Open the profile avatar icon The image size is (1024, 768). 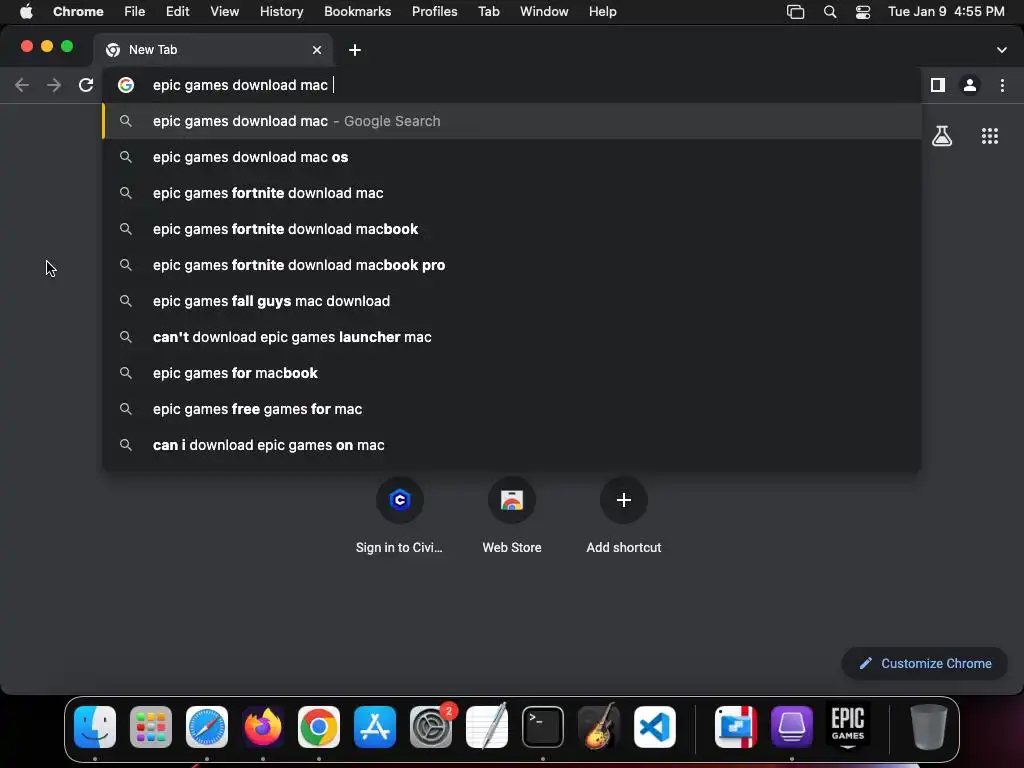point(970,85)
